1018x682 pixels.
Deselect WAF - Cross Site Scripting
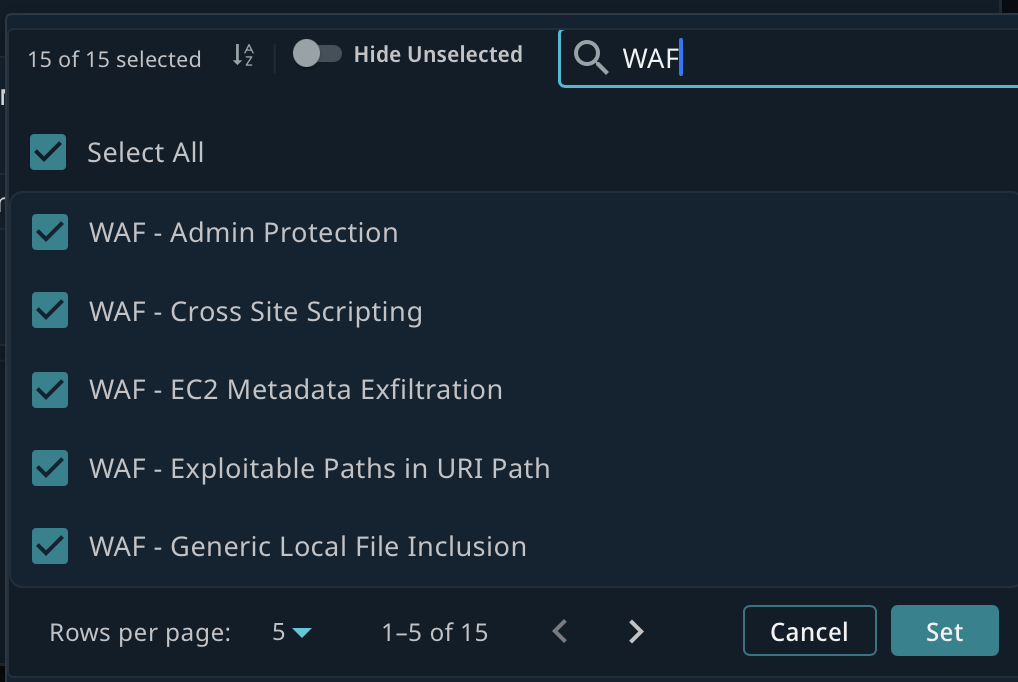[49, 311]
